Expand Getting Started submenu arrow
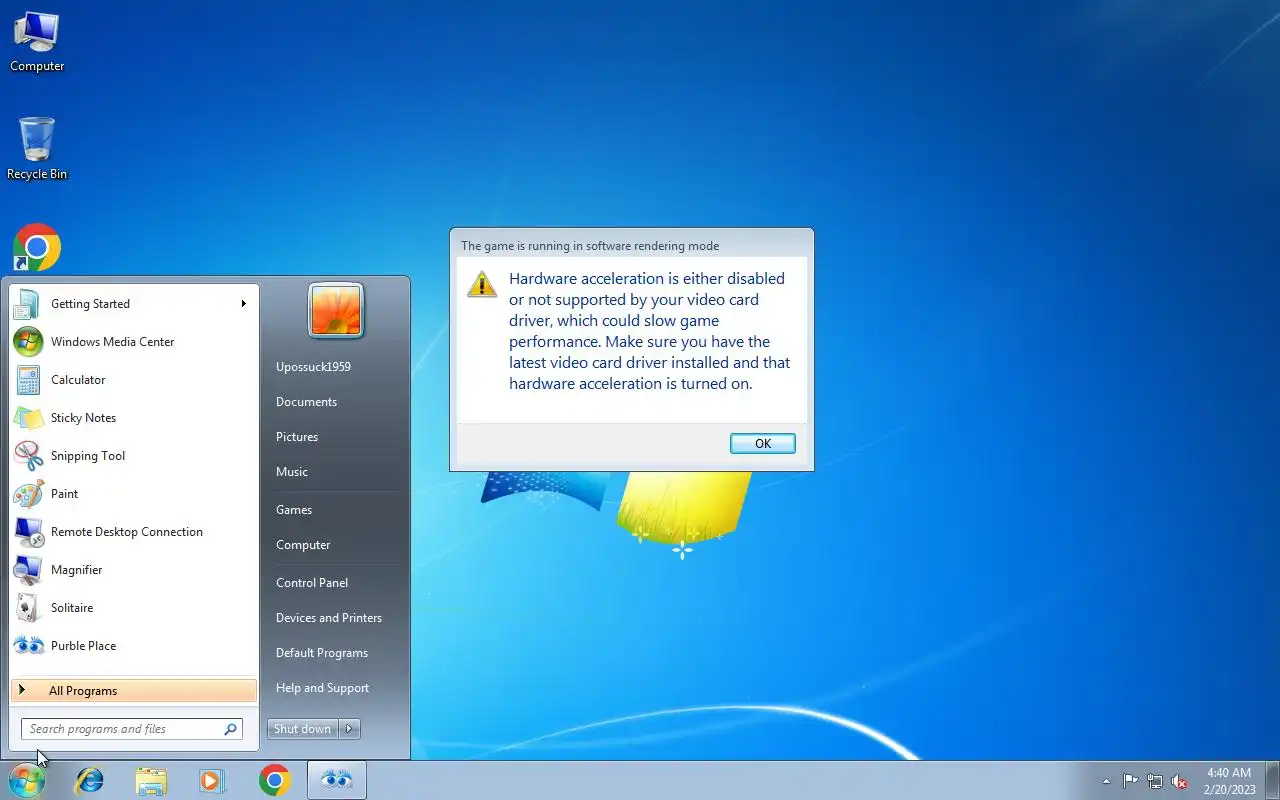 [243, 304]
